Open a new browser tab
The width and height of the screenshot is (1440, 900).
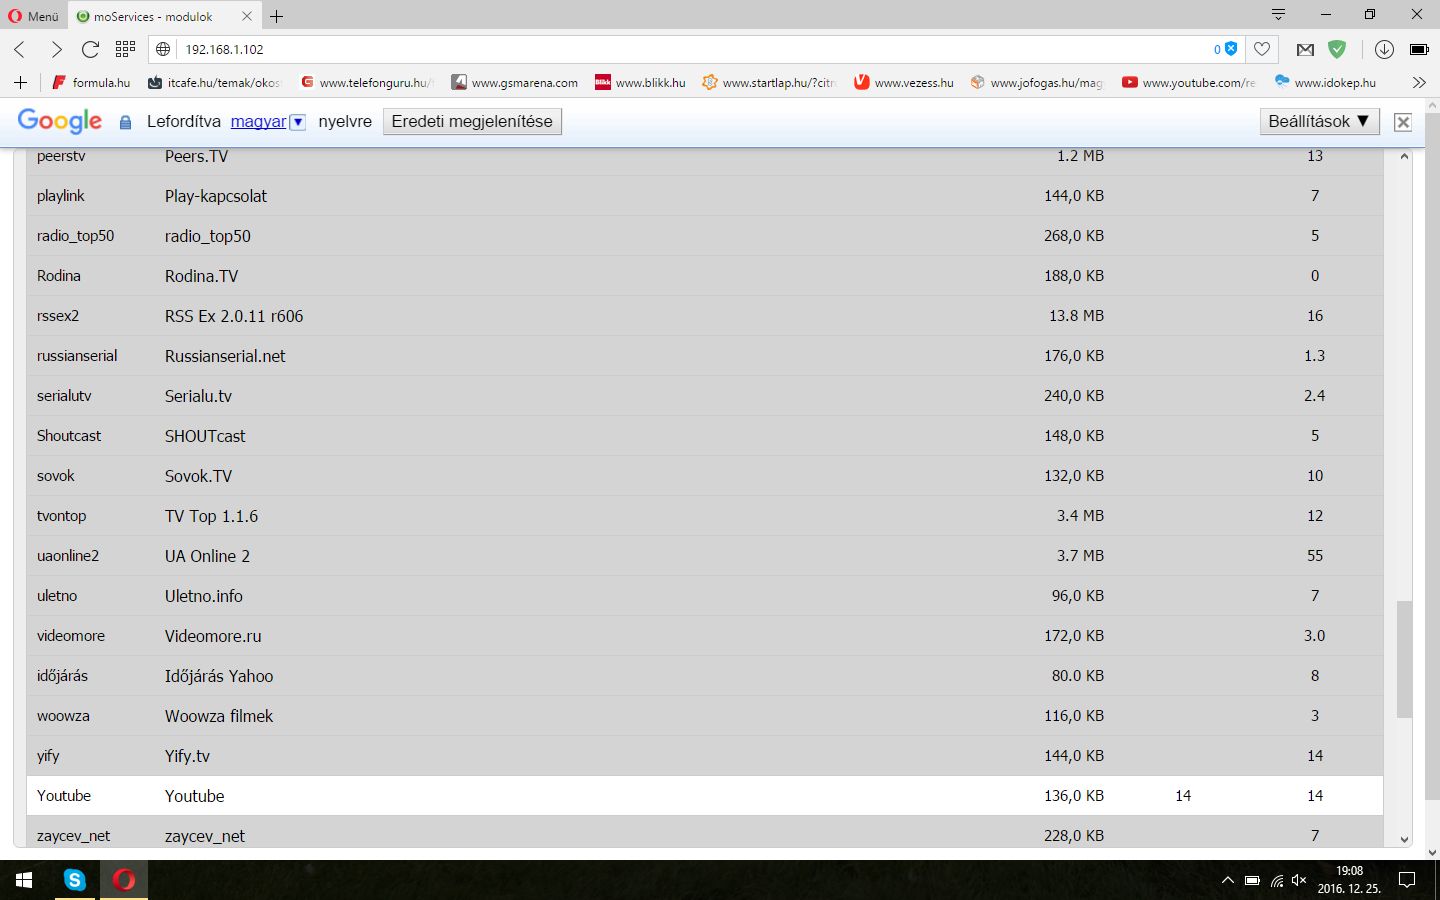pos(277,16)
